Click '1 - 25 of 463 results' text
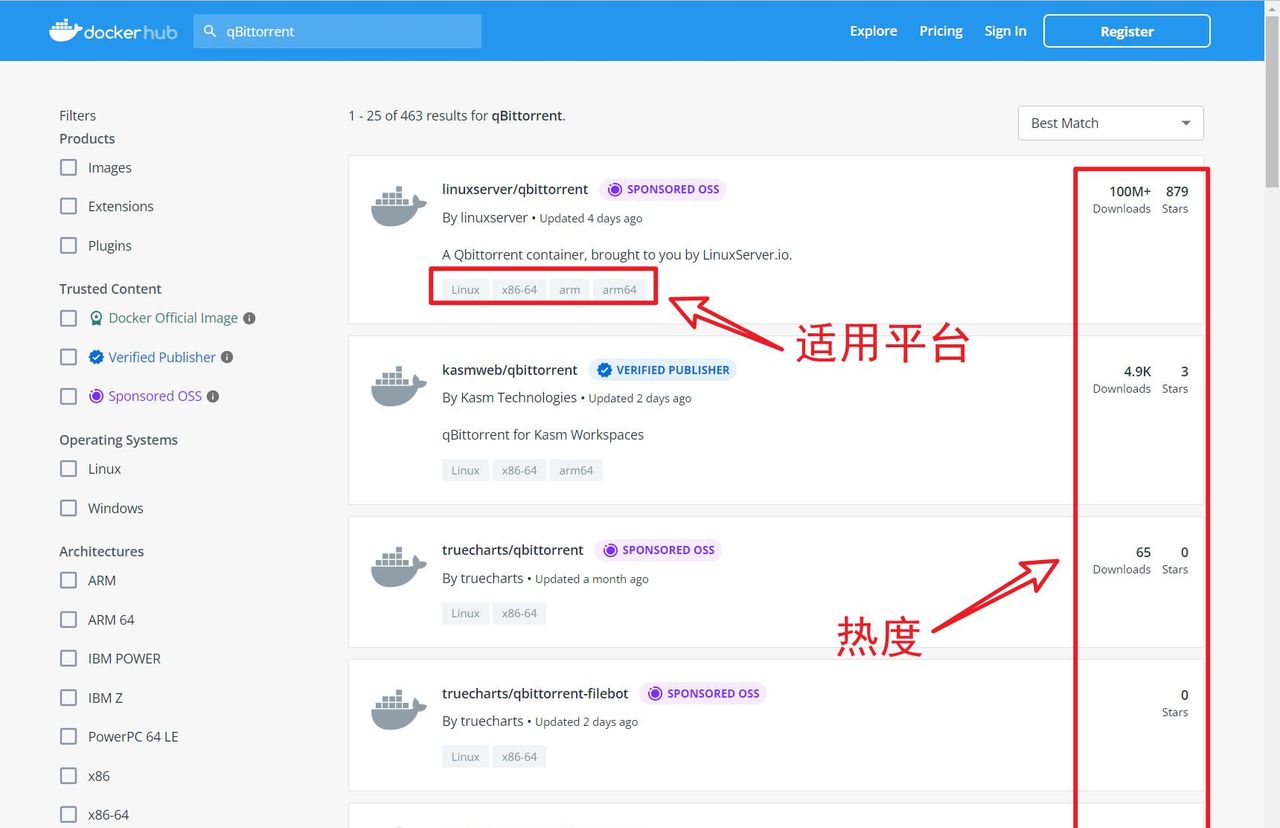The image size is (1280, 828). pyautogui.click(x=417, y=116)
